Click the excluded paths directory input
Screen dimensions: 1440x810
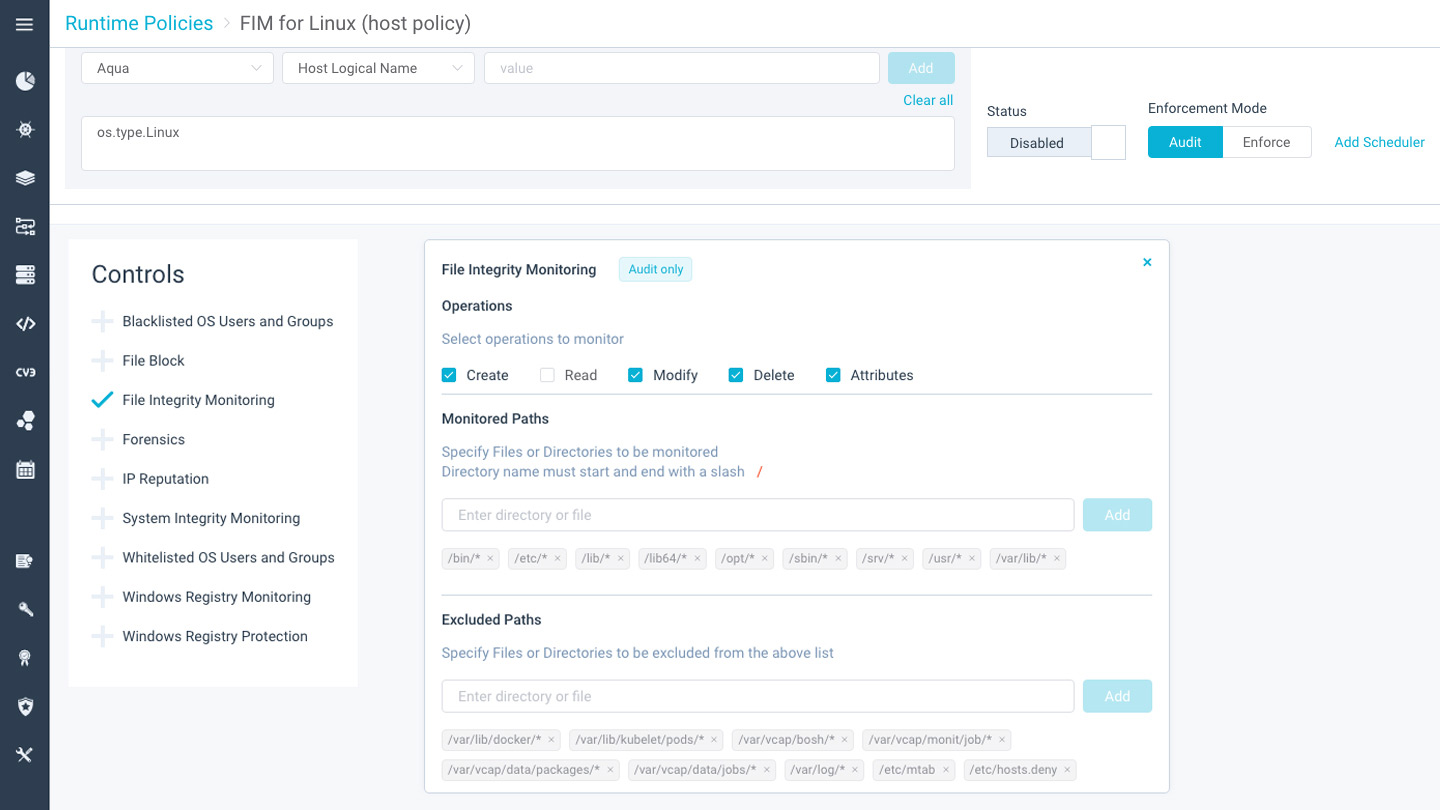758,696
